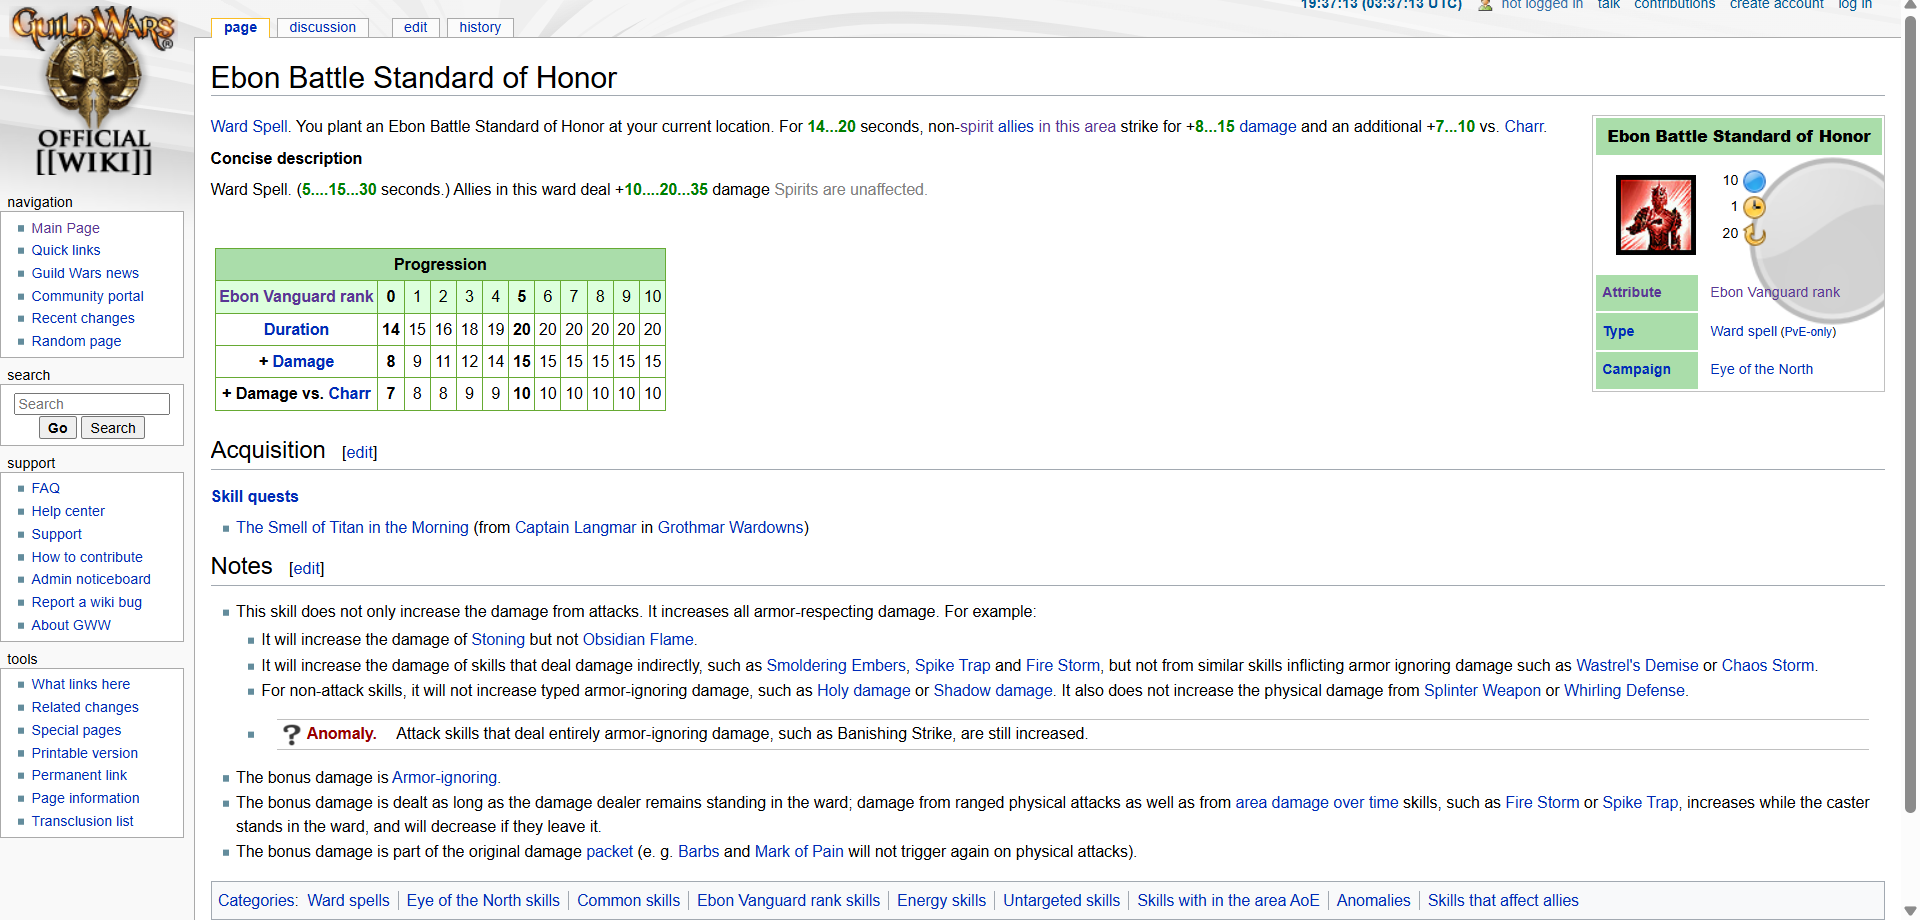Open Grothmar Wardowns link
The image size is (1920, 920).
click(x=730, y=527)
